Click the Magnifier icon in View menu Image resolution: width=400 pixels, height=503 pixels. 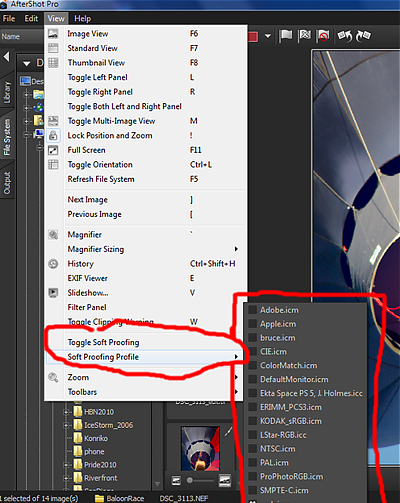pyautogui.click(x=53, y=235)
